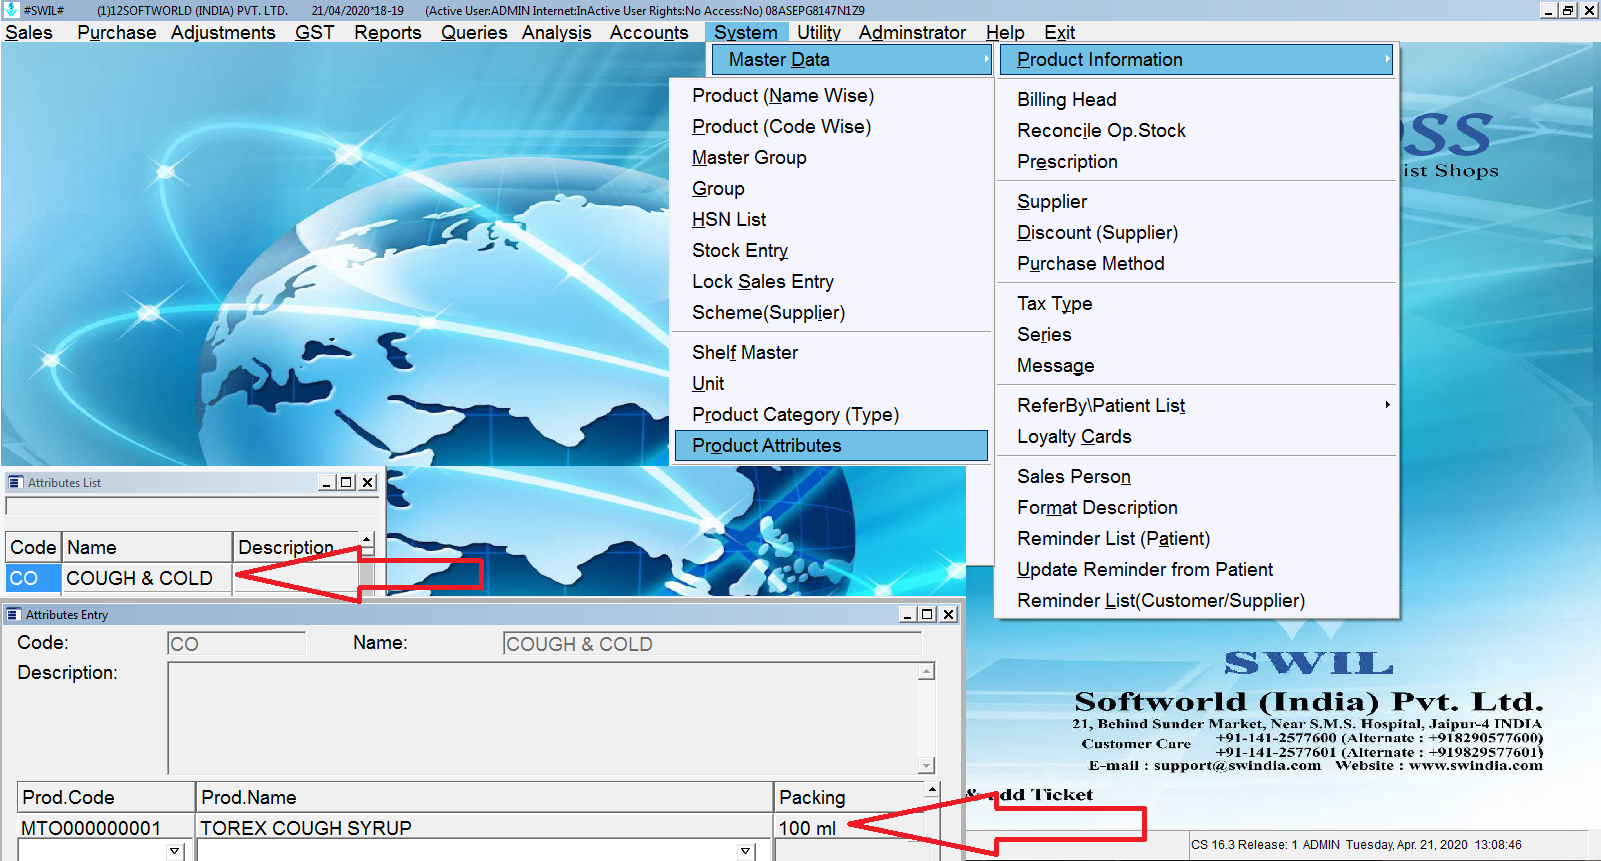This screenshot has height=861, width=1601.
Task: Open the Accounts menu
Action: click(x=649, y=32)
